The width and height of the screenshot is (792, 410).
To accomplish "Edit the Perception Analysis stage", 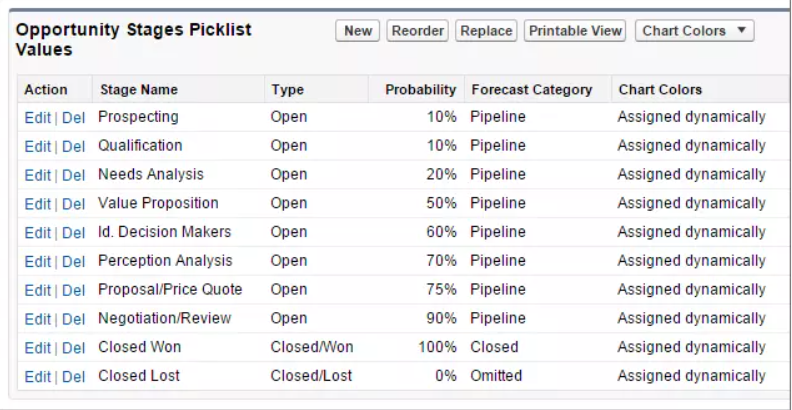I will click(37, 262).
